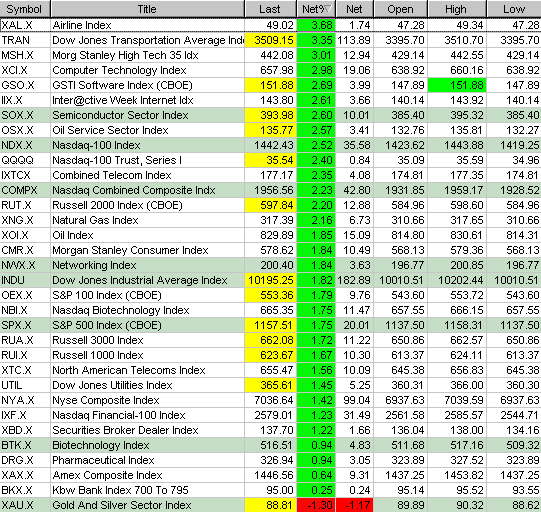This screenshot has height=512, width=541.
Task: Click the Net% column sort arrow
Action: click(x=328, y=9)
